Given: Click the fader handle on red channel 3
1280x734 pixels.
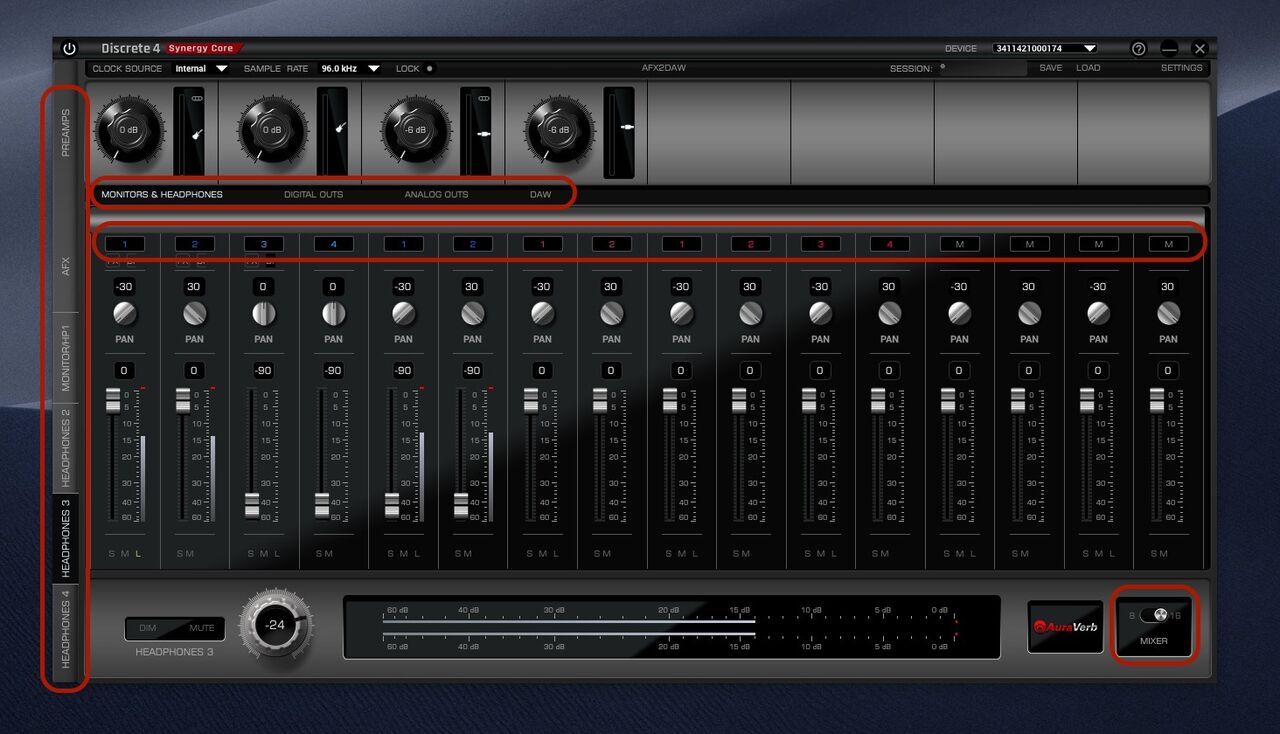Looking at the screenshot, I should click(809, 400).
